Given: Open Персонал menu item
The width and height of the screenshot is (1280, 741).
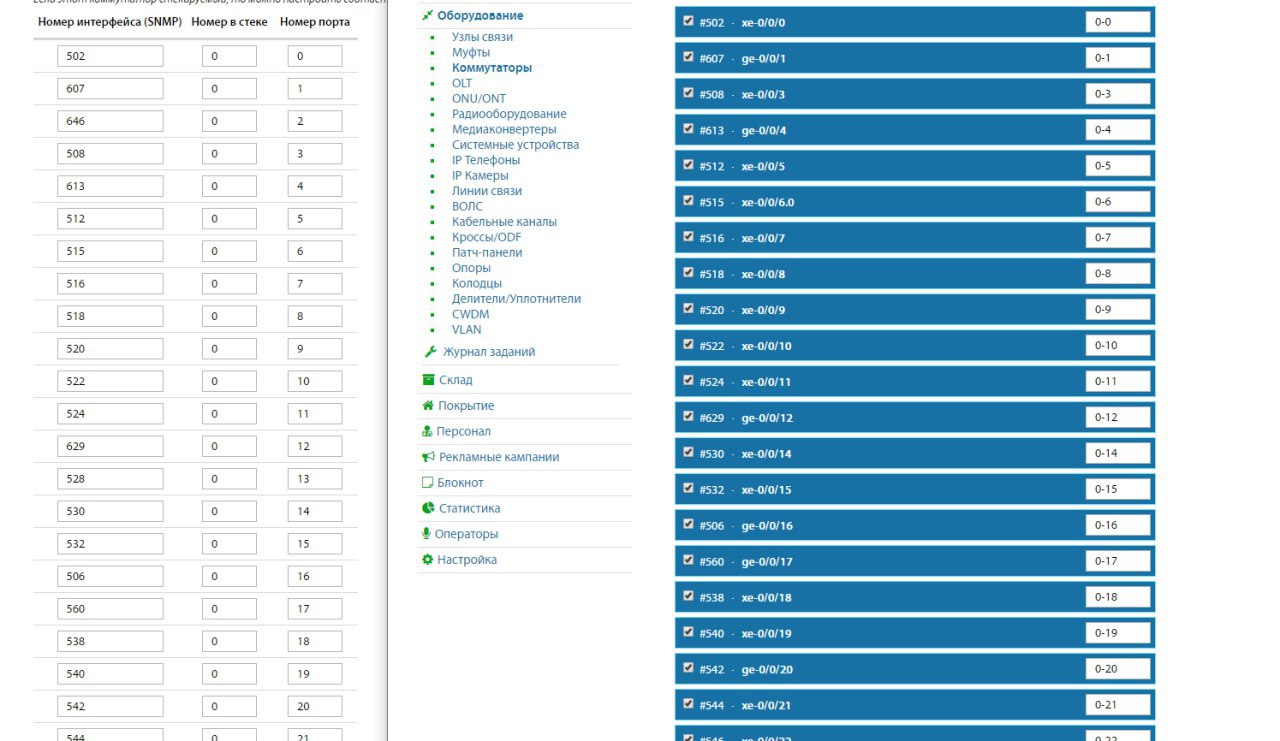Looking at the screenshot, I should click(464, 432).
